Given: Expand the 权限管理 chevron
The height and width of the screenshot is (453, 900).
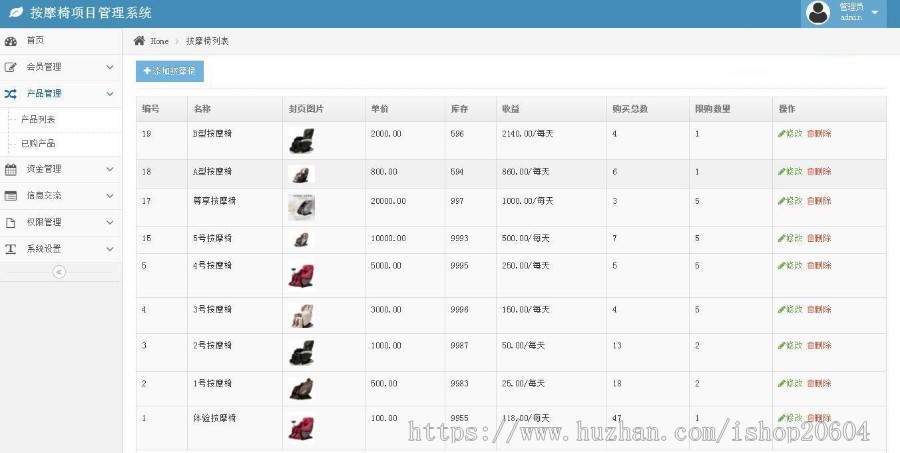Looking at the screenshot, I should [x=110, y=223].
